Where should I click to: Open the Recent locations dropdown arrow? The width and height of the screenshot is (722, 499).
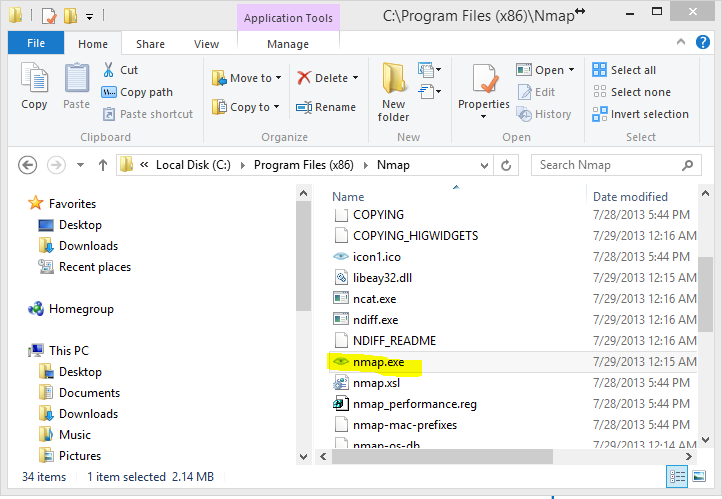pos(80,165)
